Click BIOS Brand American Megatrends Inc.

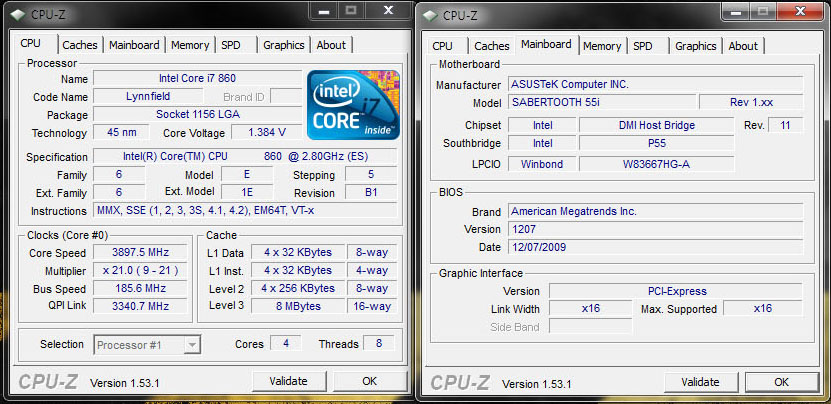click(656, 211)
